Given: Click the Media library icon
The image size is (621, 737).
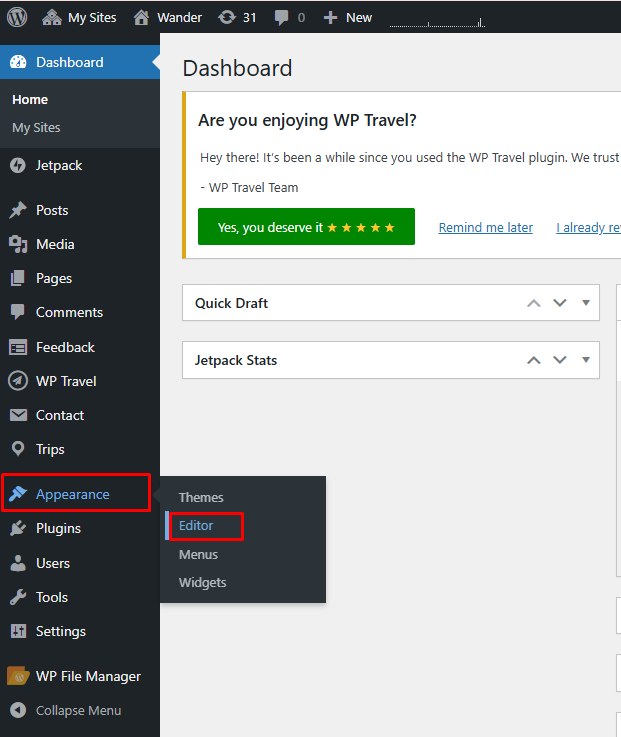Looking at the screenshot, I should click(18, 244).
